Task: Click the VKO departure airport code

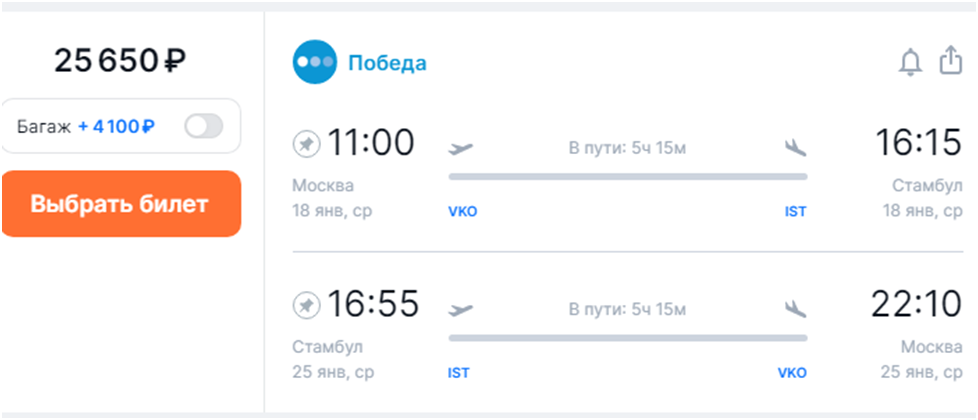Action: pyautogui.click(x=463, y=211)
